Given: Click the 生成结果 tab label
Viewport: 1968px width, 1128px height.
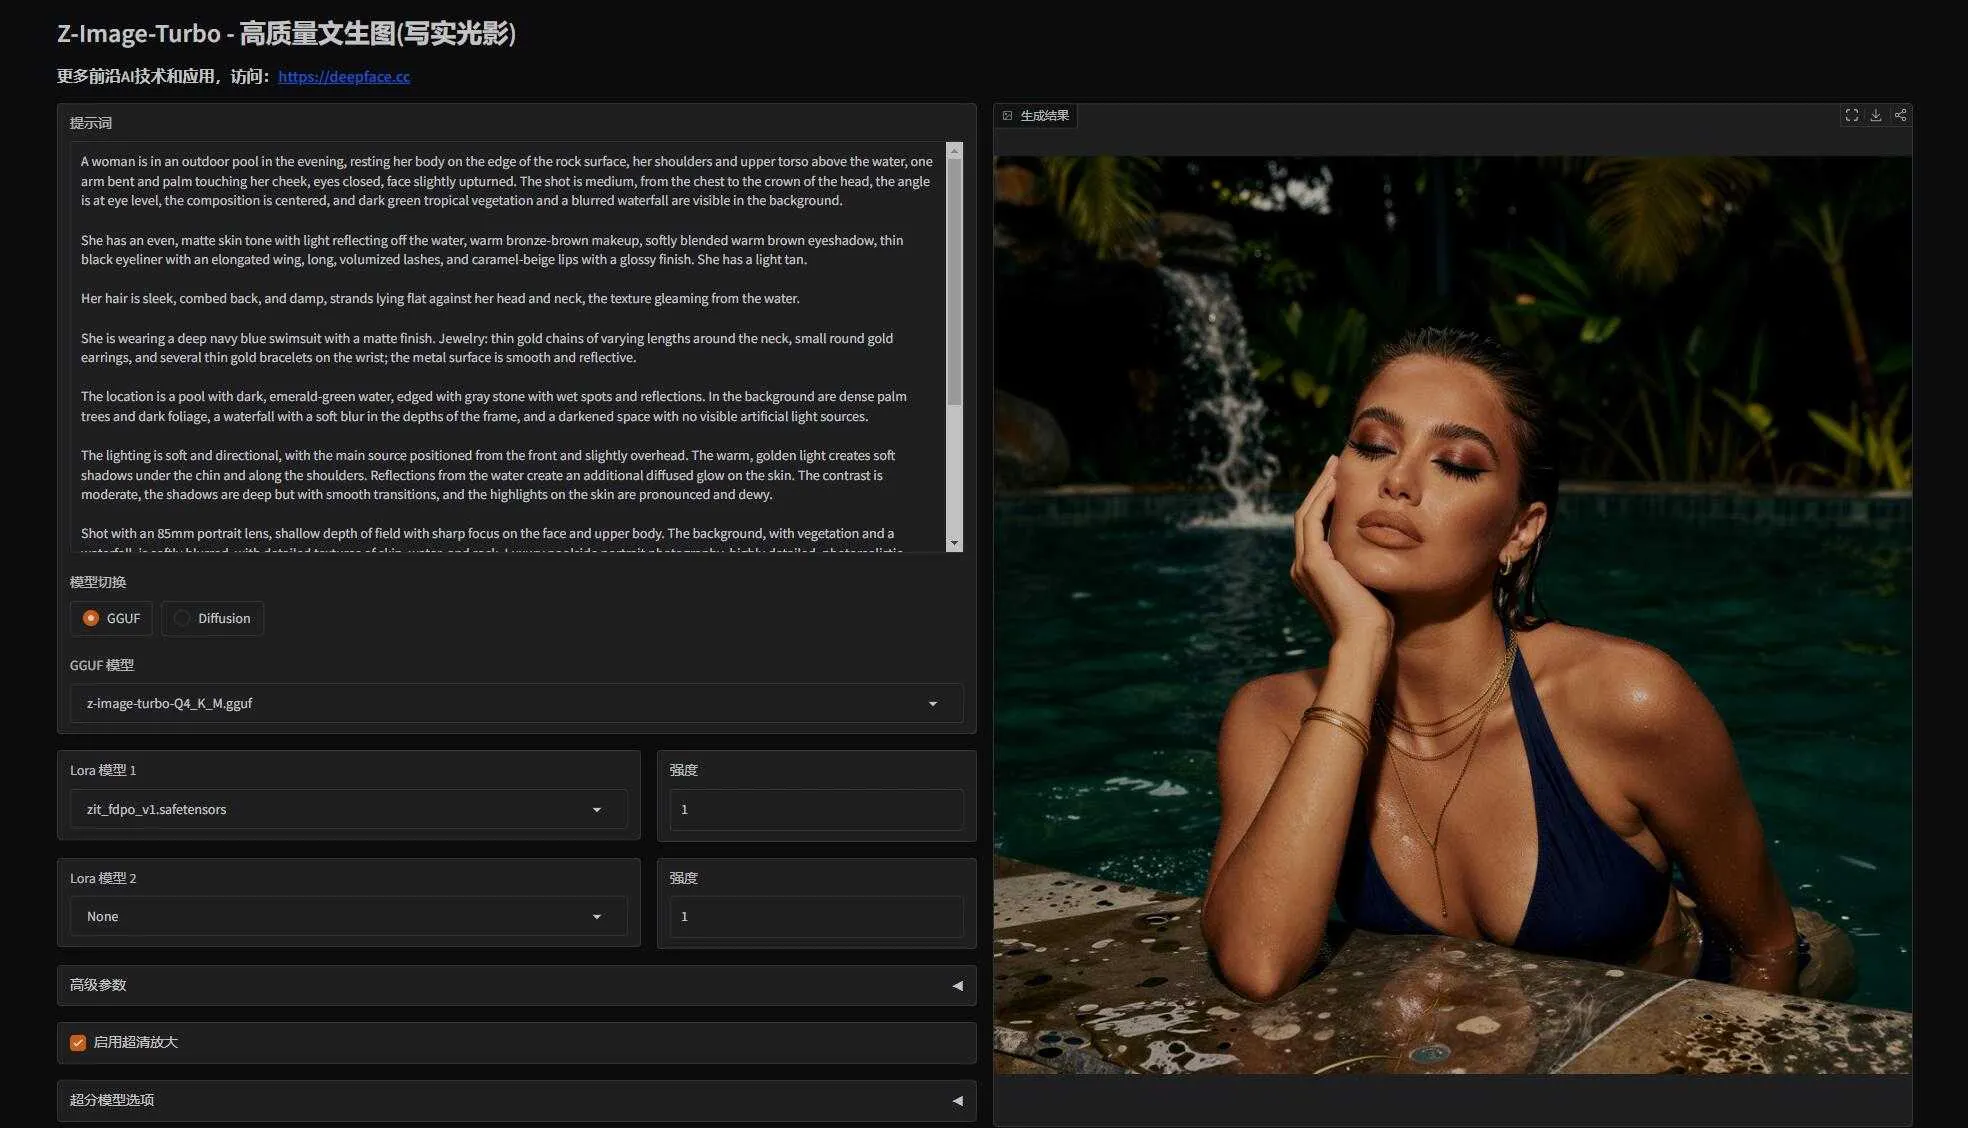Looking at the screenshot, I should 1044,116.
